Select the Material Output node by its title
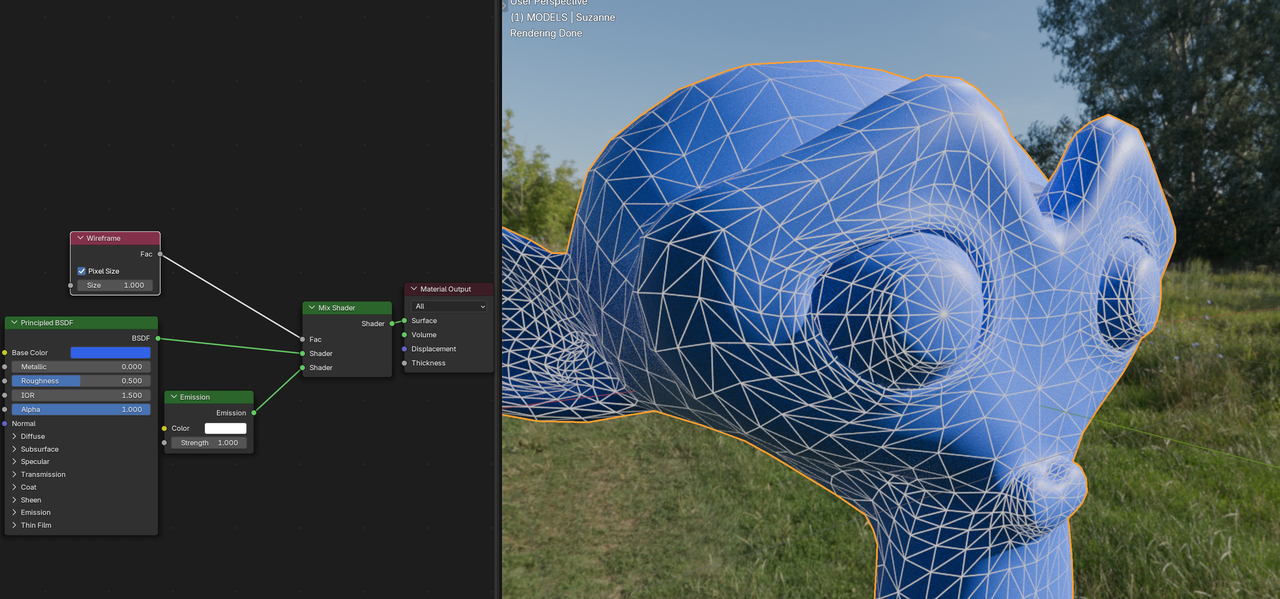 pyautogui.click(x=446, y=289)
